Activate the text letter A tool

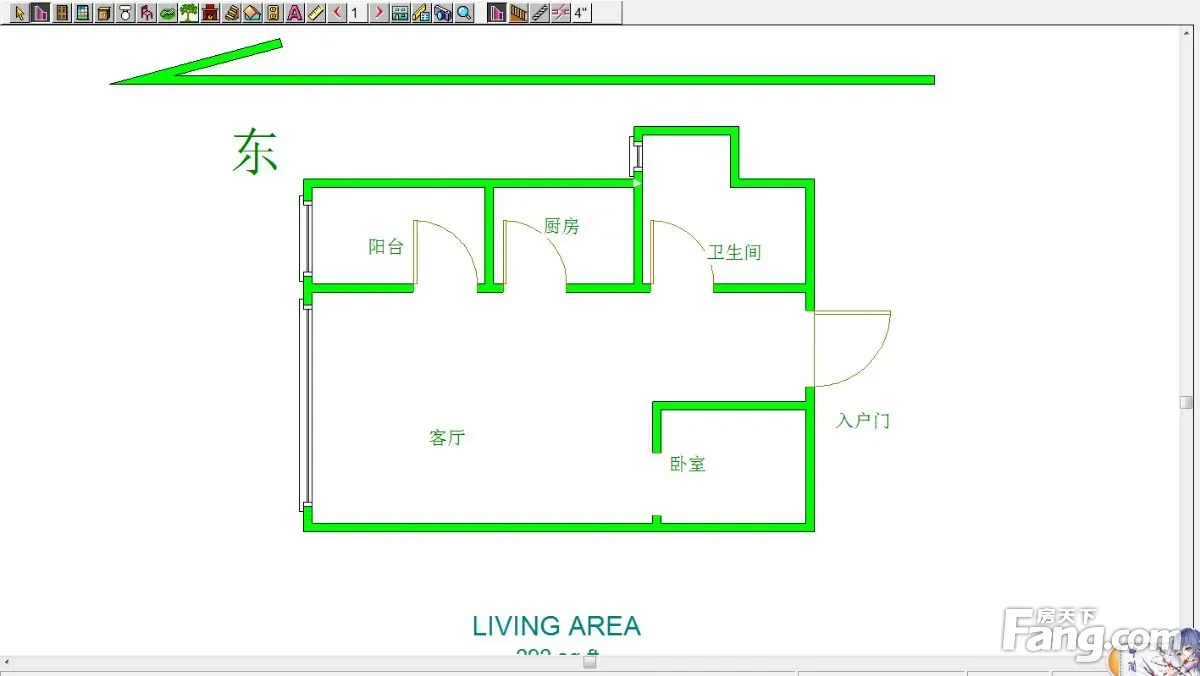pyautogui.click(x=294, y=13)
